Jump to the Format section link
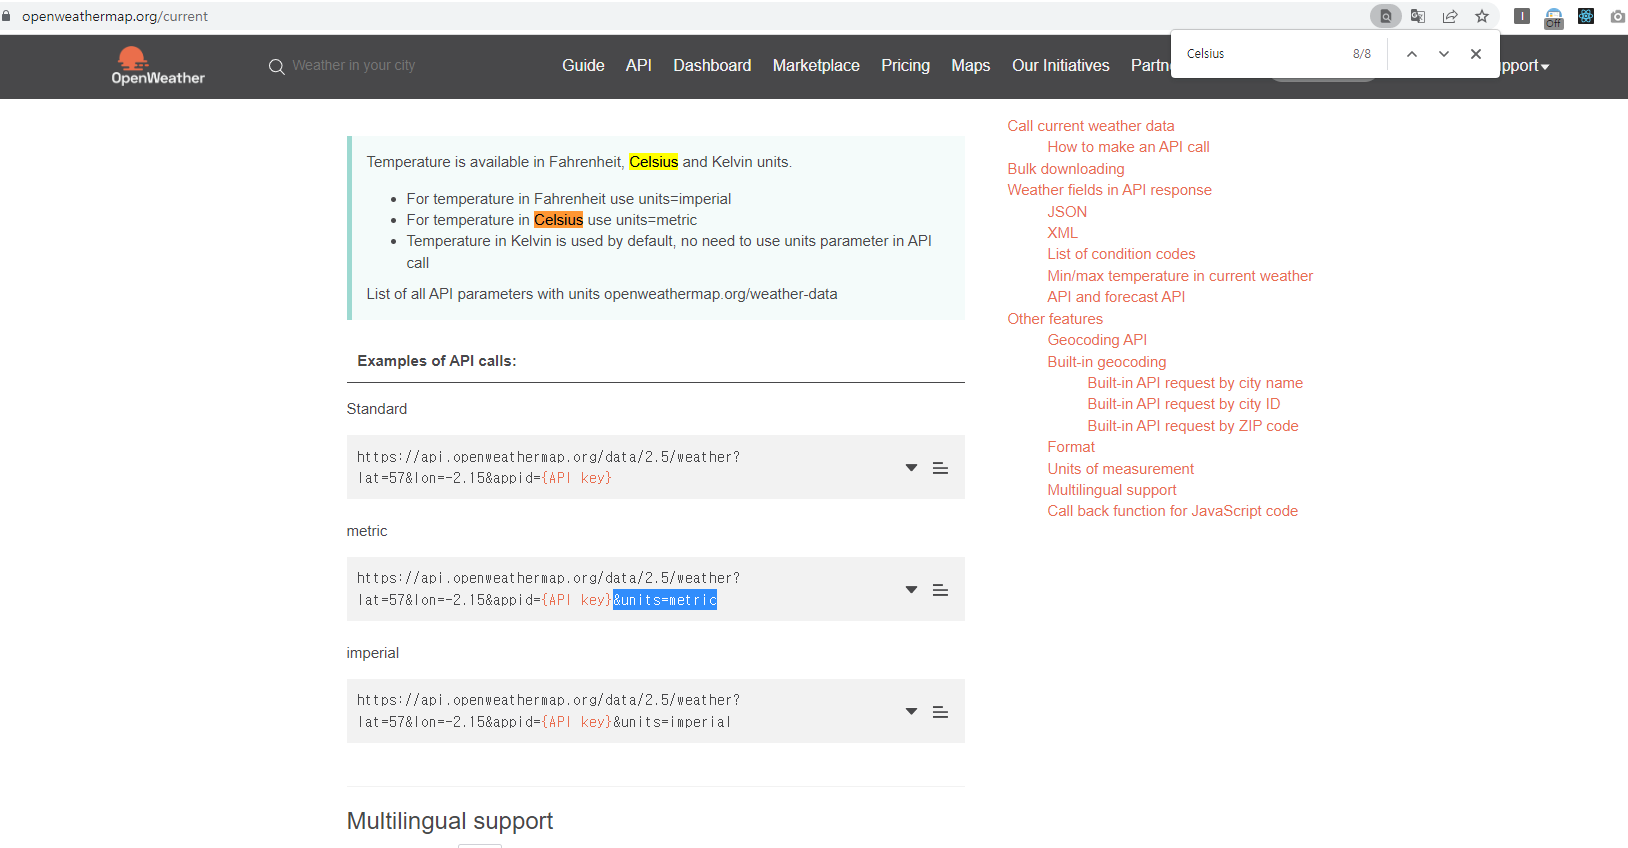This screenshot has height=848, width=1628. click(1071, 447)
